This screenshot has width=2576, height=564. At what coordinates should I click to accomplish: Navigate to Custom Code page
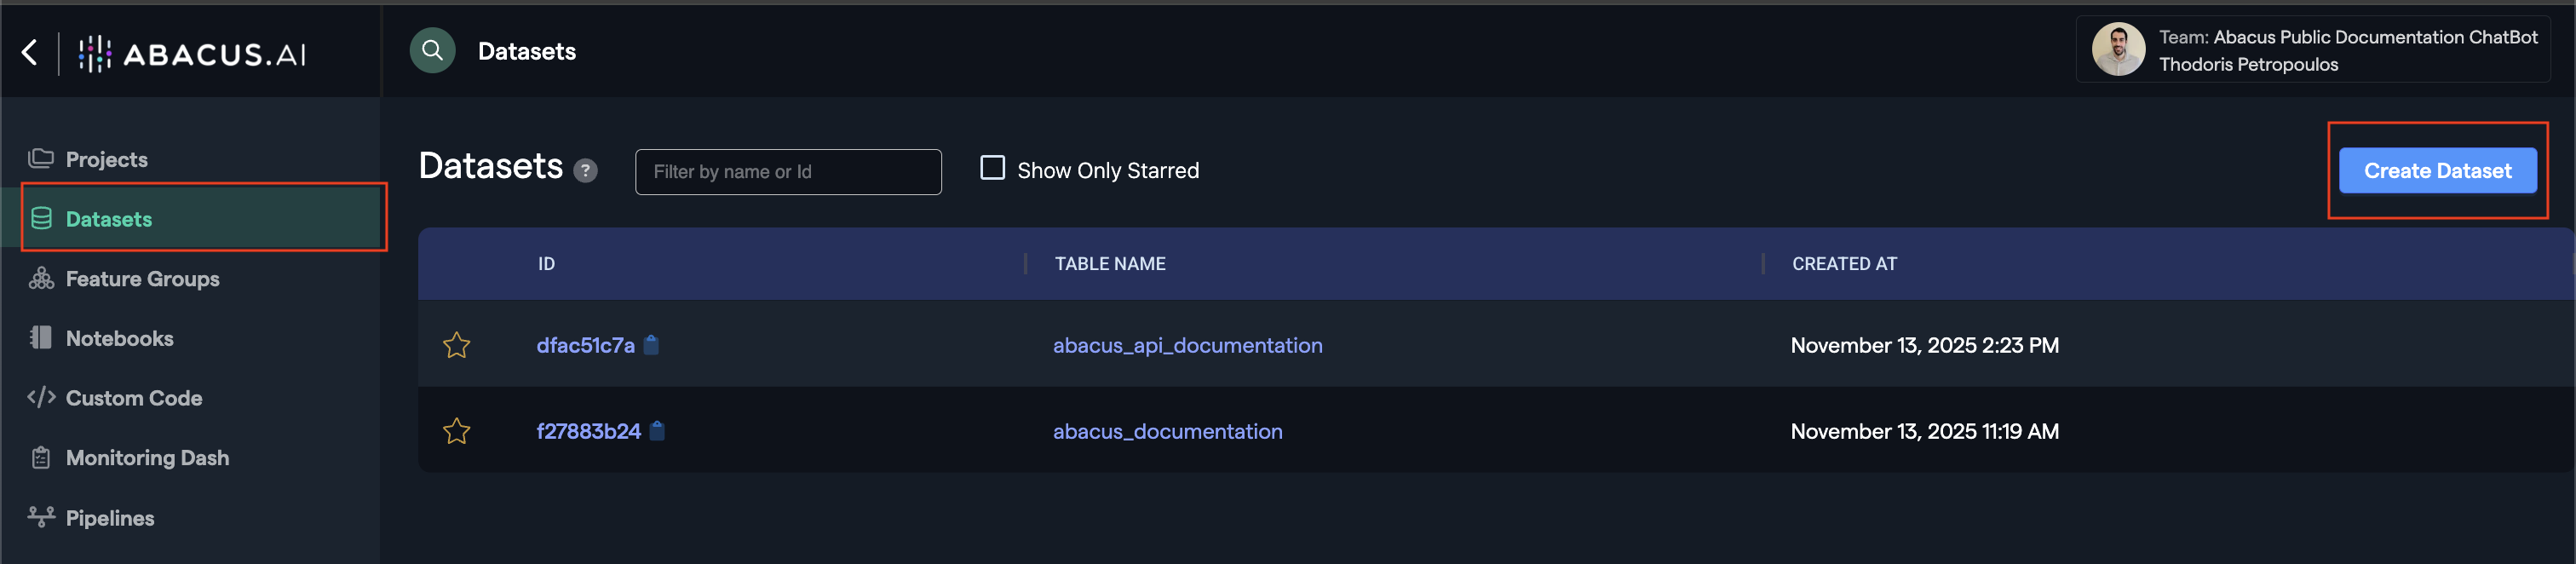pyautogui.click(x=133, y=398)
